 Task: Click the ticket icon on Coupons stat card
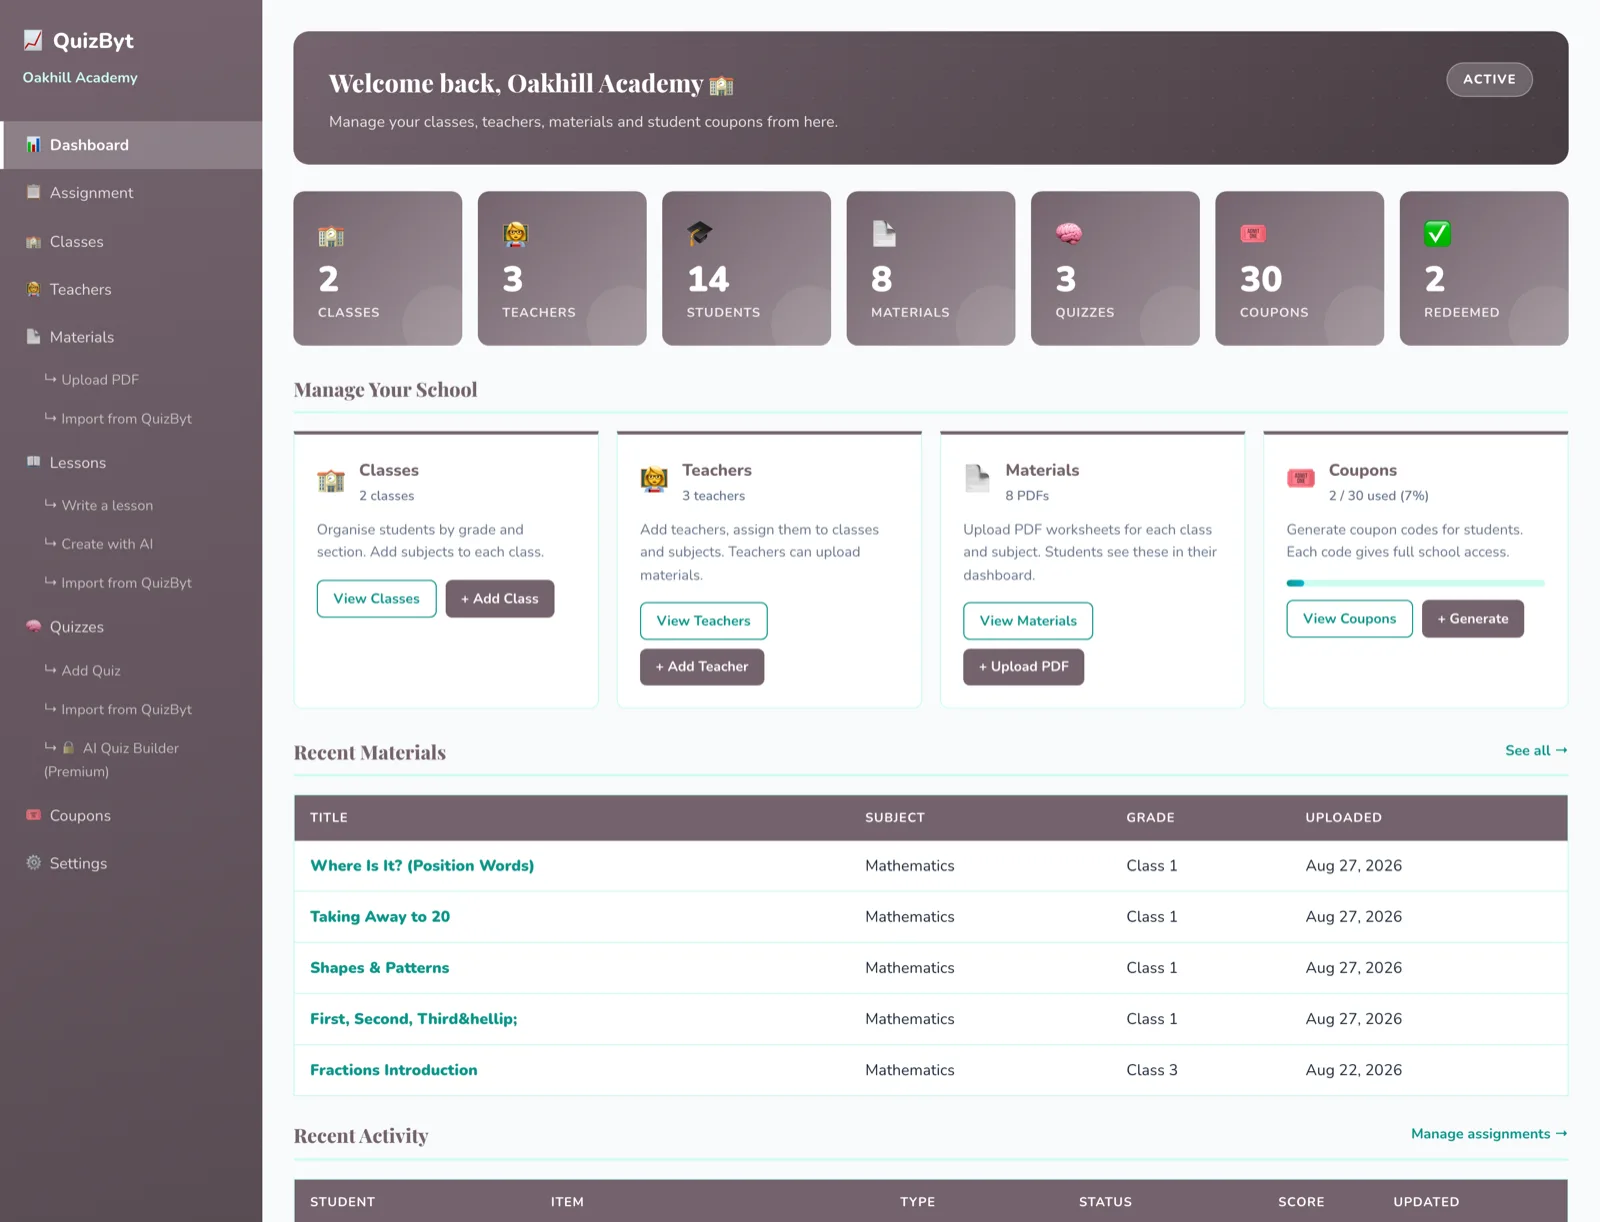pyautogui.click(x=1253, y=234)
